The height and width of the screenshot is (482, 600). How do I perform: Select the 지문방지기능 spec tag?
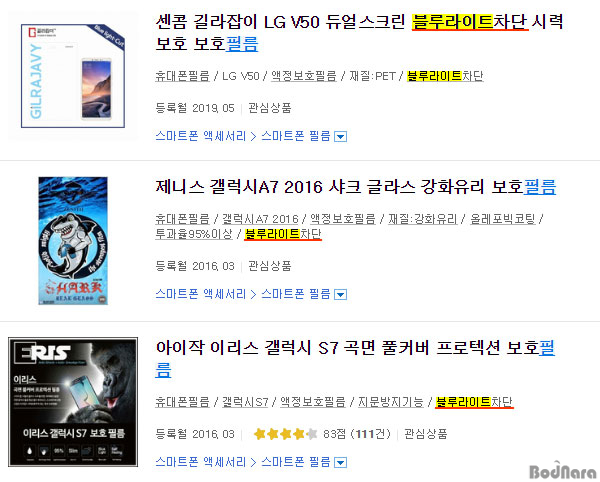tap(391, 402)
